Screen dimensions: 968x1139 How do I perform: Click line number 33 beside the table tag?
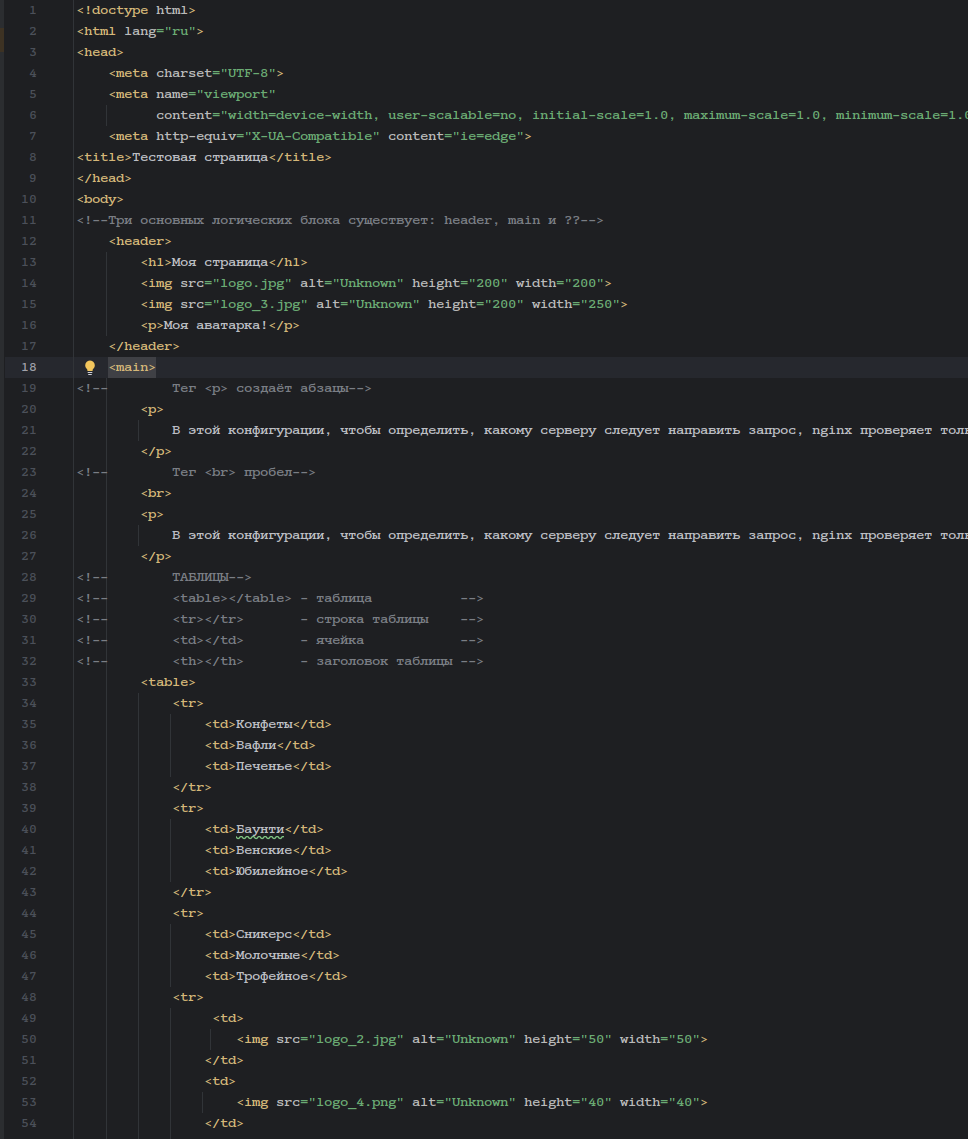pyautogui.click(x=28, y=682)
